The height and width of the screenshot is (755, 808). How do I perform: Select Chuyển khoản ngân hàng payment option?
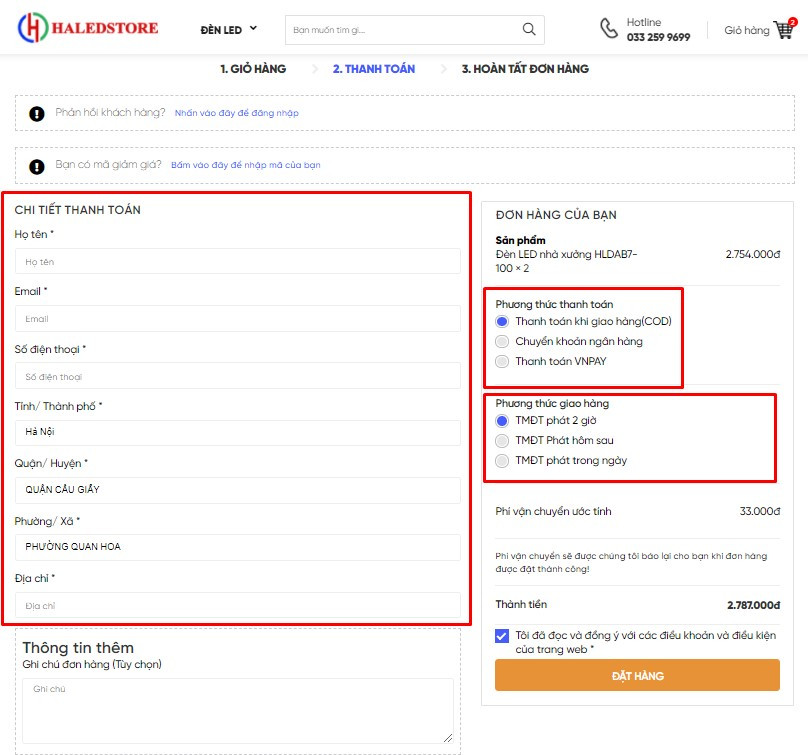coord(503,341)
